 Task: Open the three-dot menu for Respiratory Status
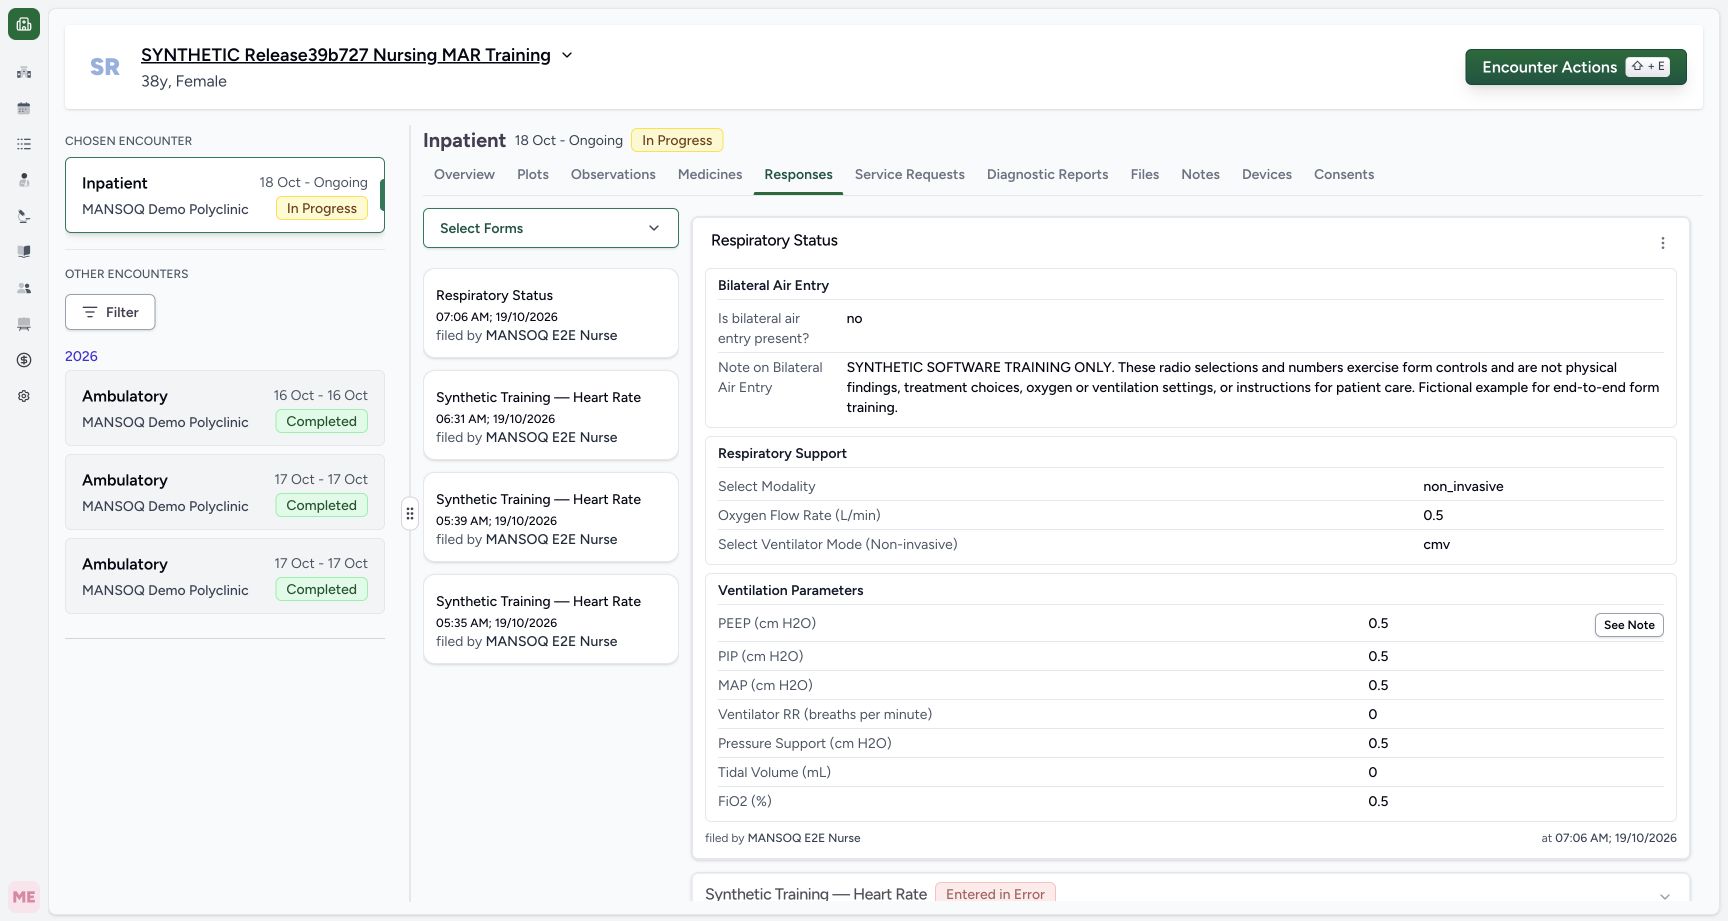coord(1662,243)
